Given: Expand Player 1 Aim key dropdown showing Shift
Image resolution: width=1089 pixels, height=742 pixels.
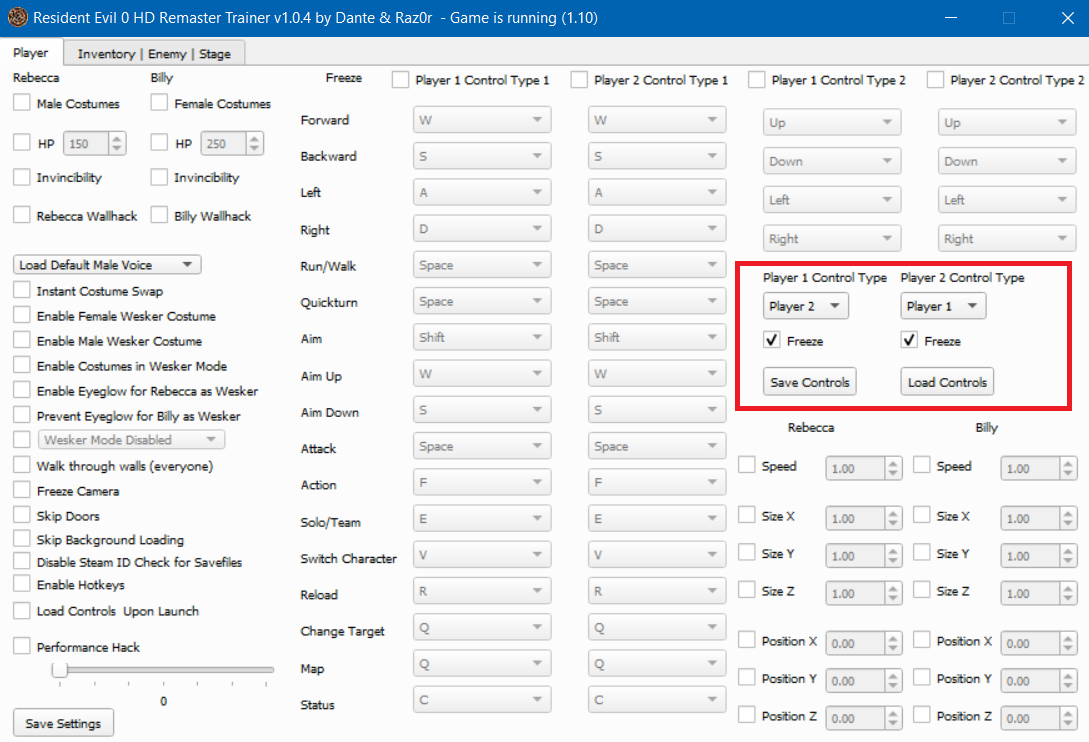Looking at the screenshot, I should [x=482, y=337].
